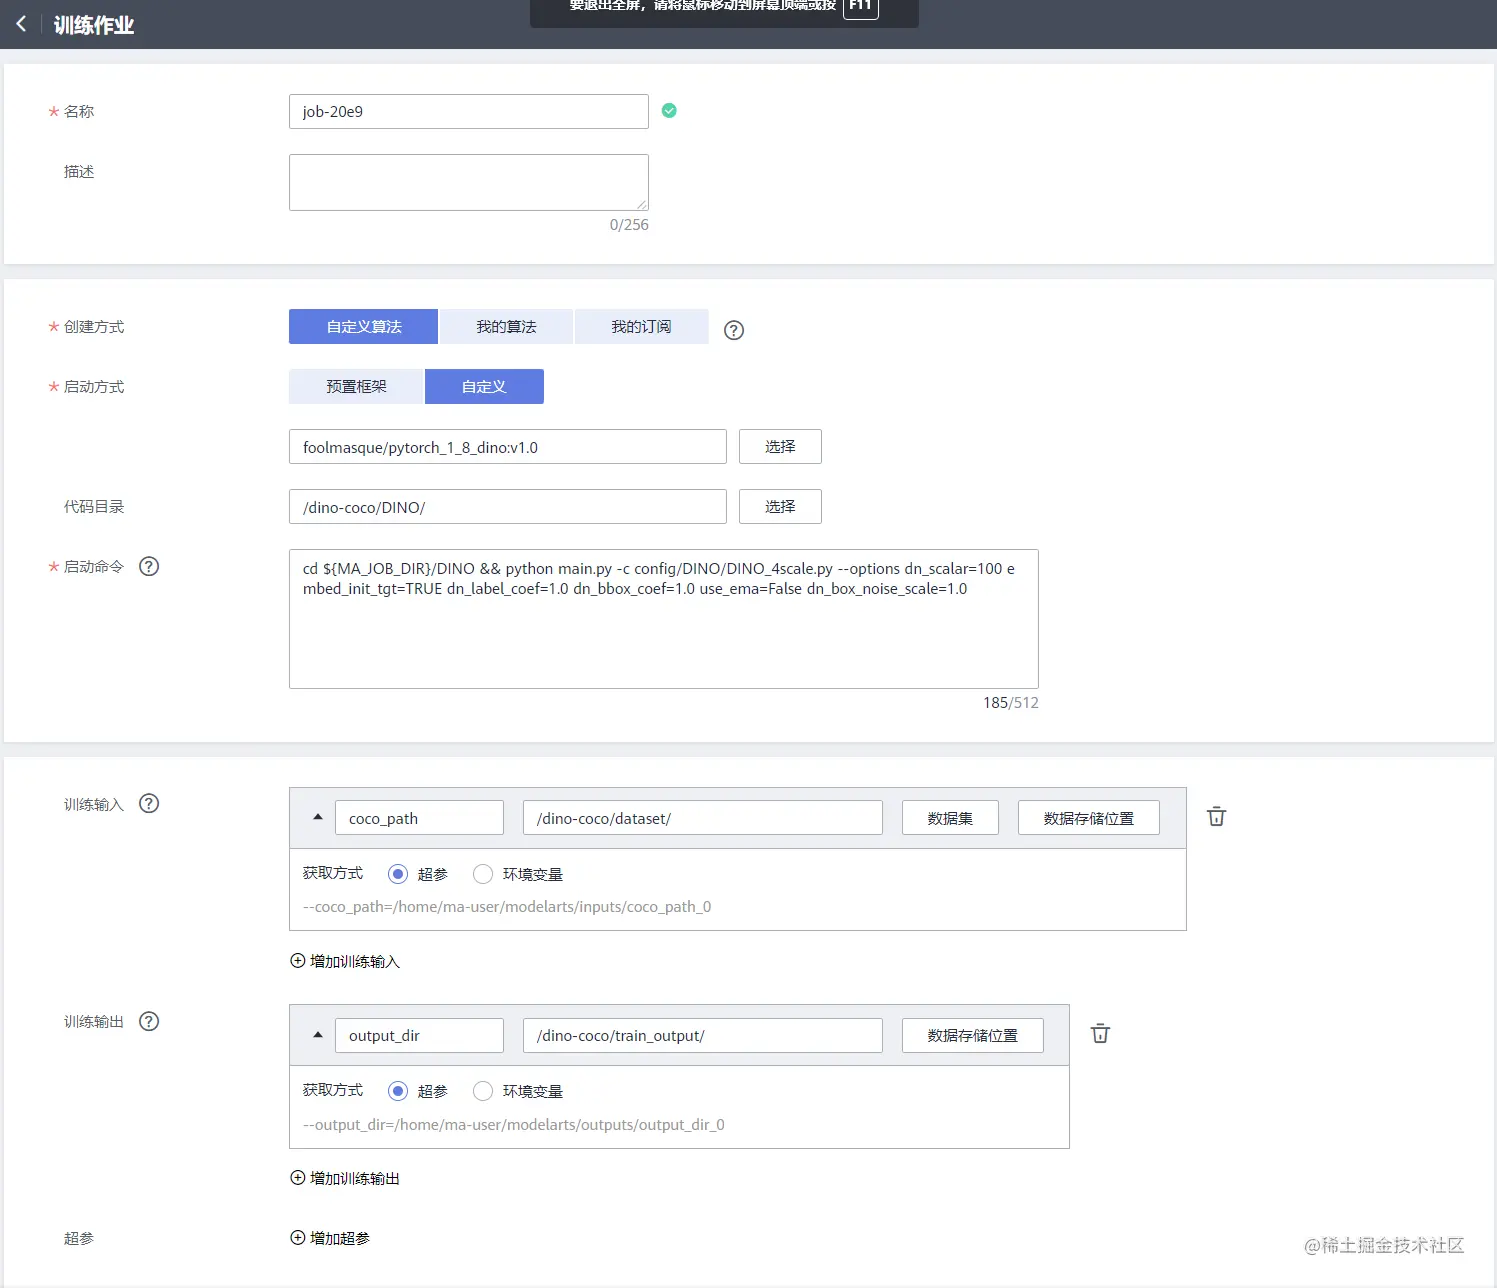Focus the /dino-coco/DINO/ code directory field
This screenshot has width=1497, height=1288.
click(x=508, y=507)
